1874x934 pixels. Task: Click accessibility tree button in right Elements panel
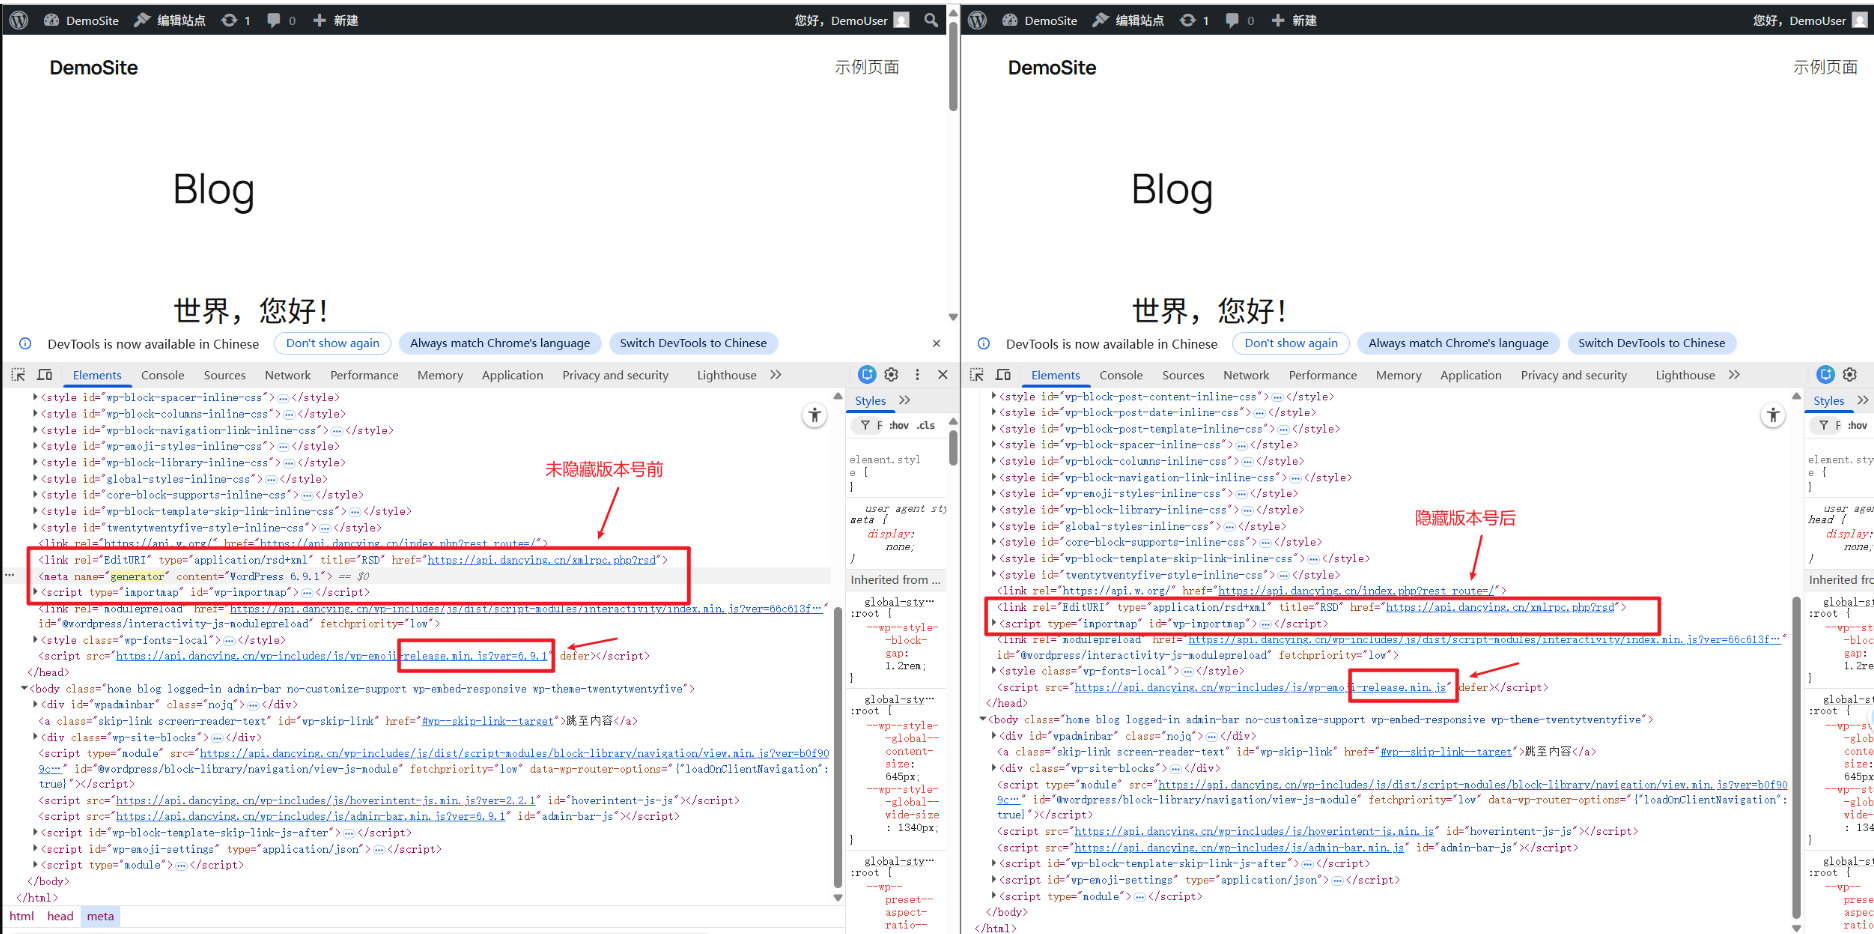coord(1773,415)
